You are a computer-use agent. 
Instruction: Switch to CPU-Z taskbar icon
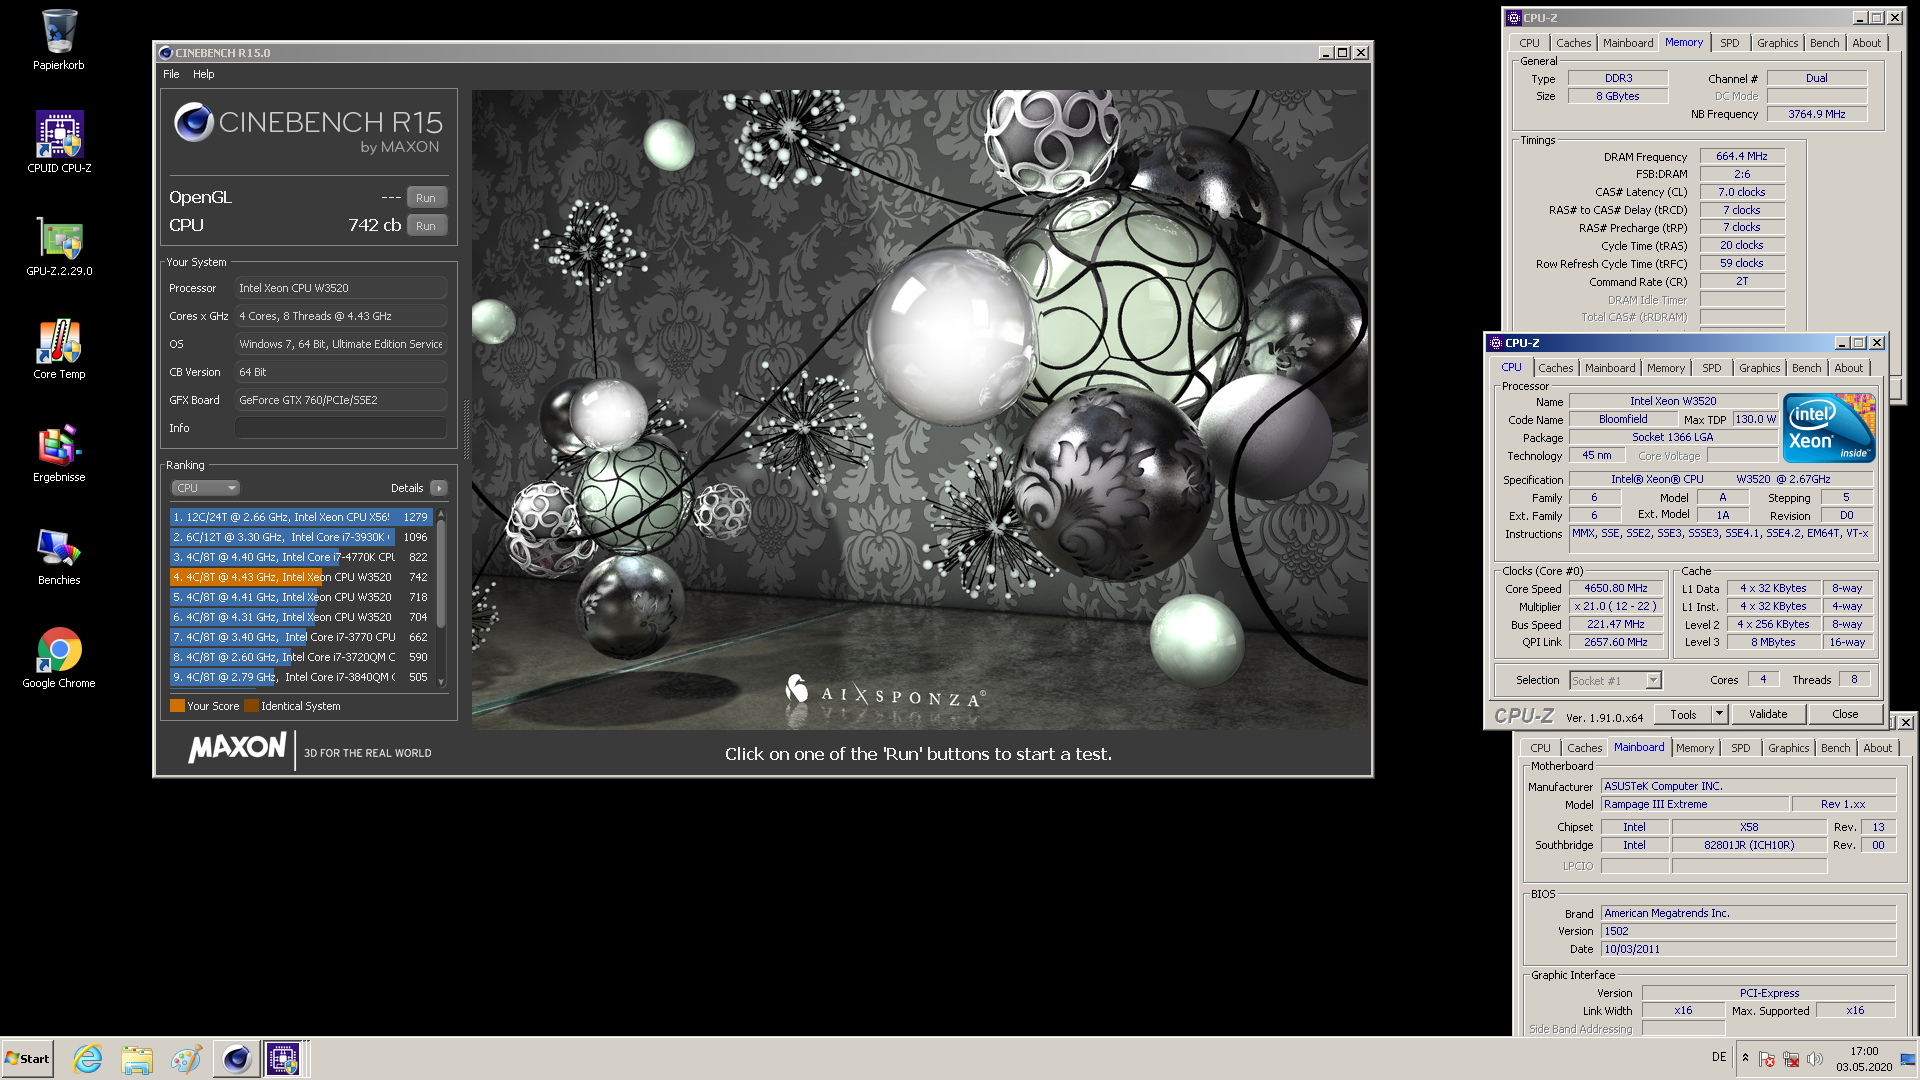point(283,1059)
